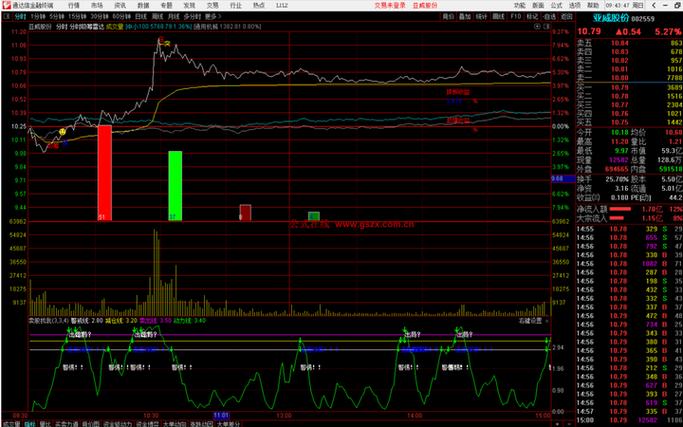Click the 标记 mark tool
Screen dimensions: 683x427
(x=531, y=17)
